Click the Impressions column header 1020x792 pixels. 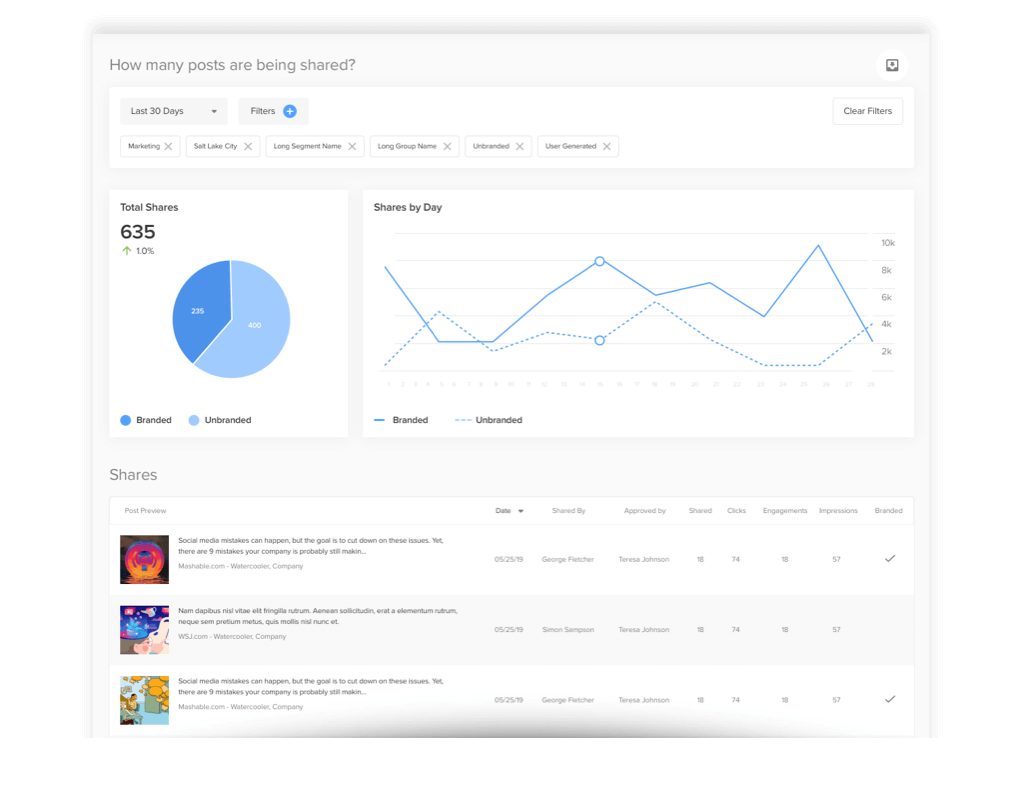[837, 511]
